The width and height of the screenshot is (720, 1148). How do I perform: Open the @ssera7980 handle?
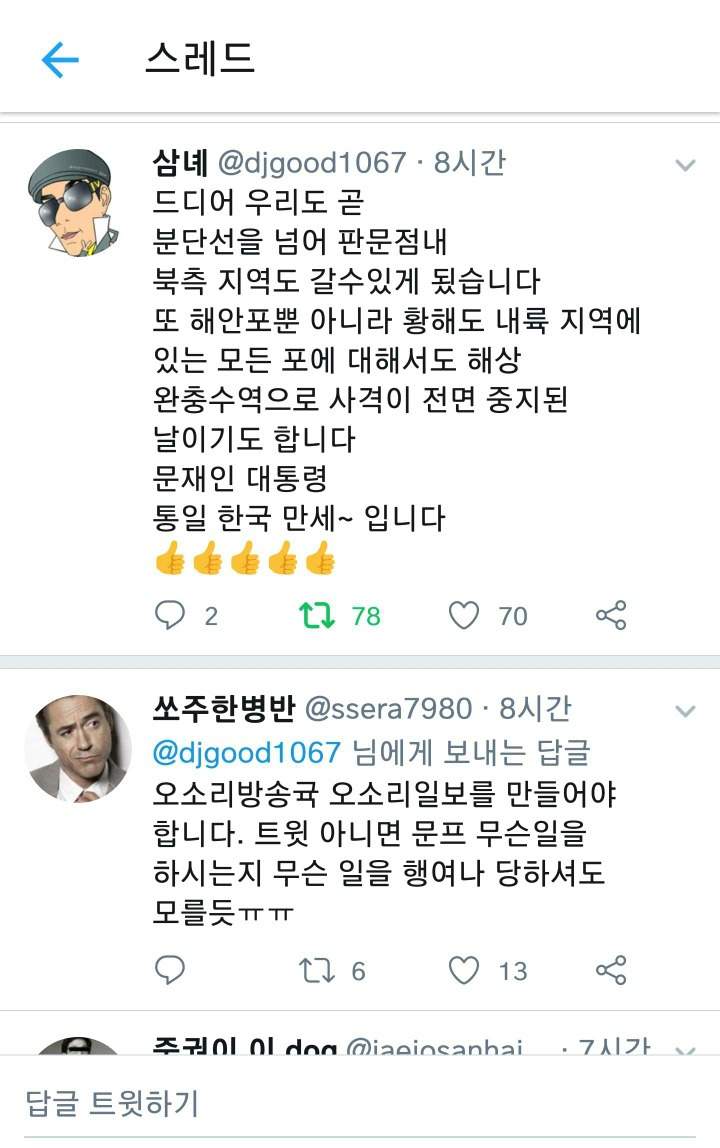[388, 709]
